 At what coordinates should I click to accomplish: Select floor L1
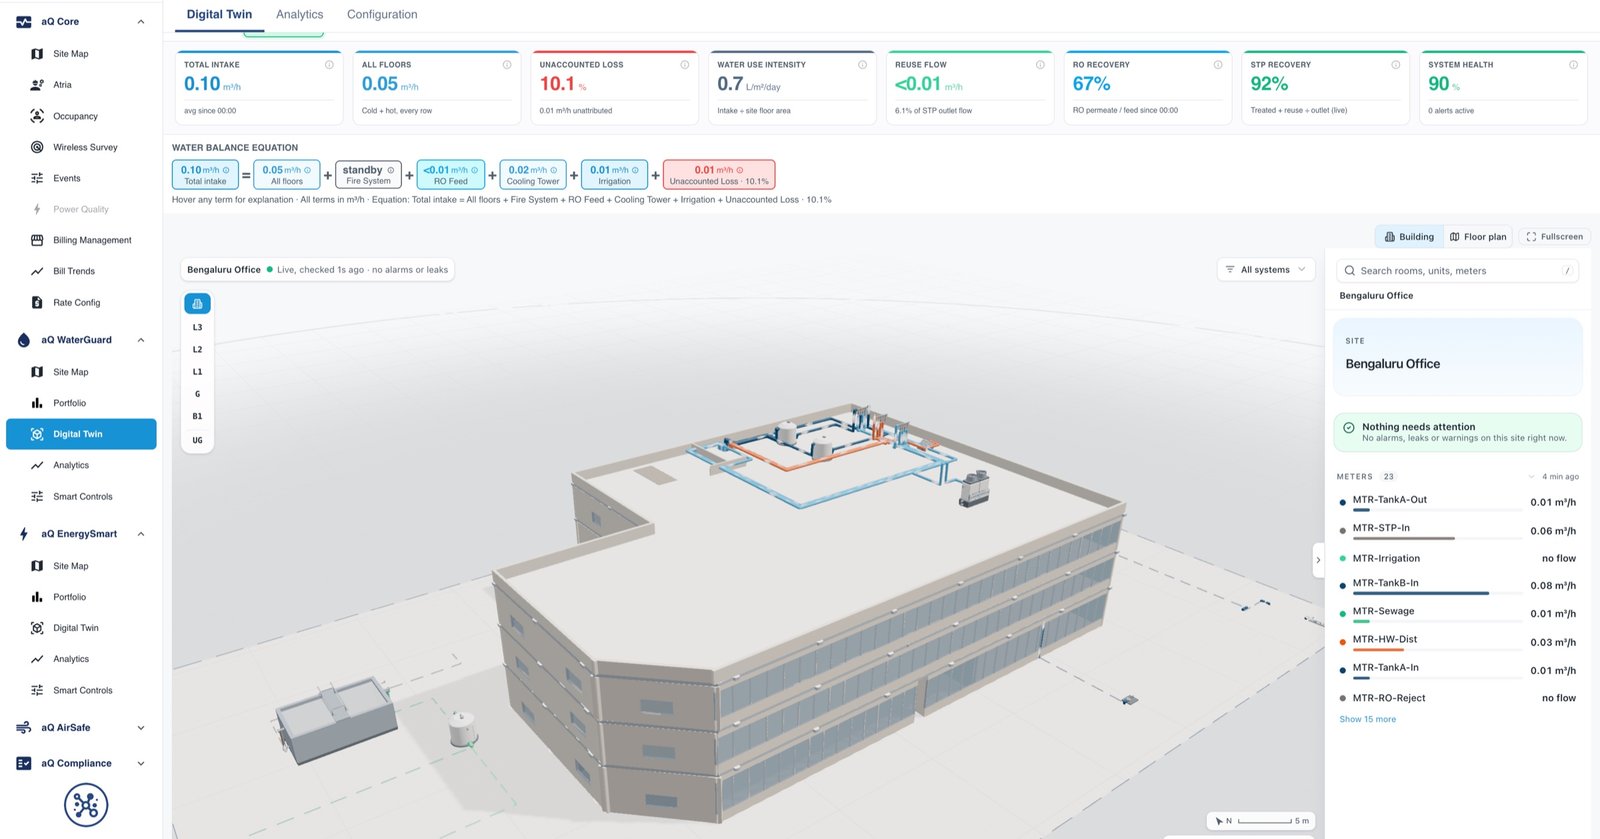[197, 372]
